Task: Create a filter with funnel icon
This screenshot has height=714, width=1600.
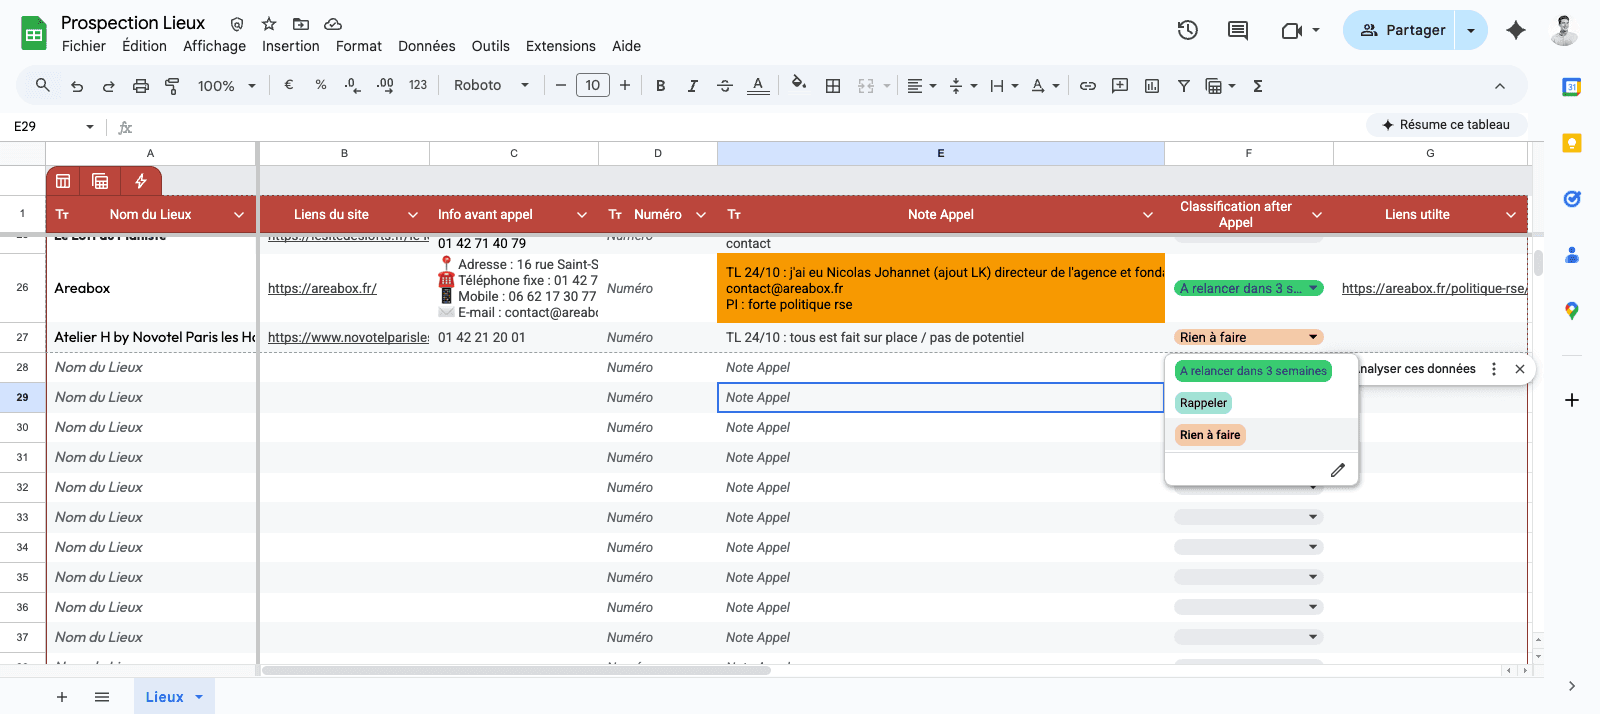Action: tap(1184, 86)
